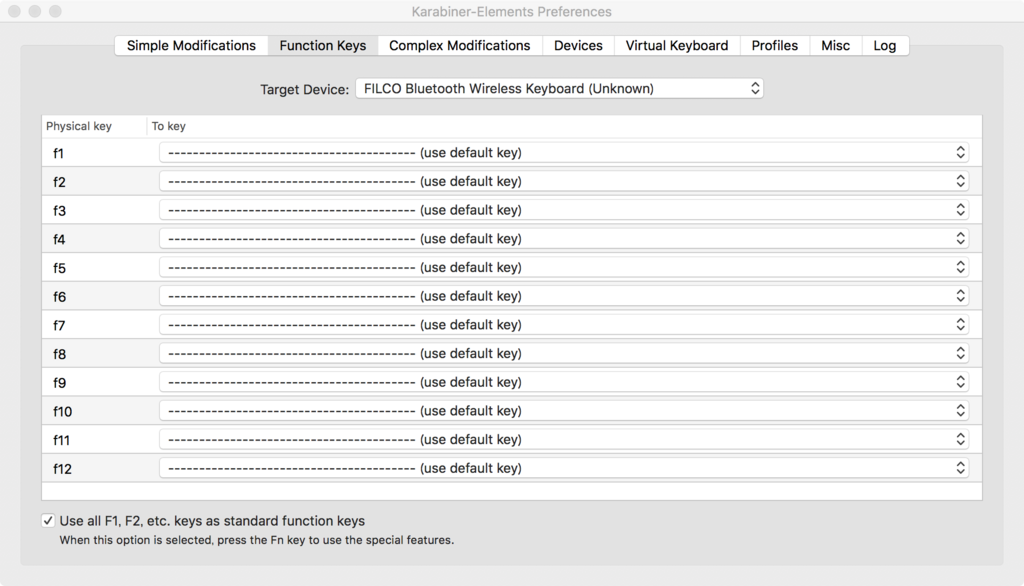Open the f3 key mapping dropdown
This screenshot has width=1024, height=586.
coord(564,210)
